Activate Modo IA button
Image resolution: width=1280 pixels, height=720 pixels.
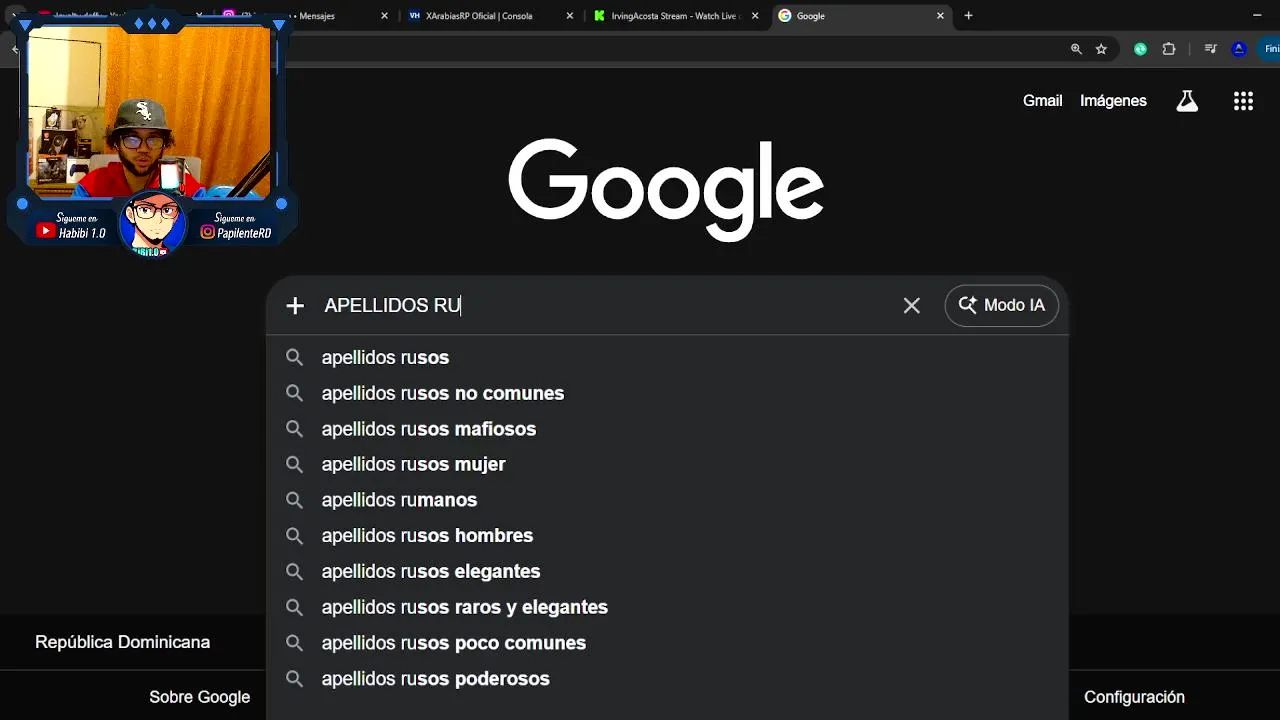[1001, 306]
